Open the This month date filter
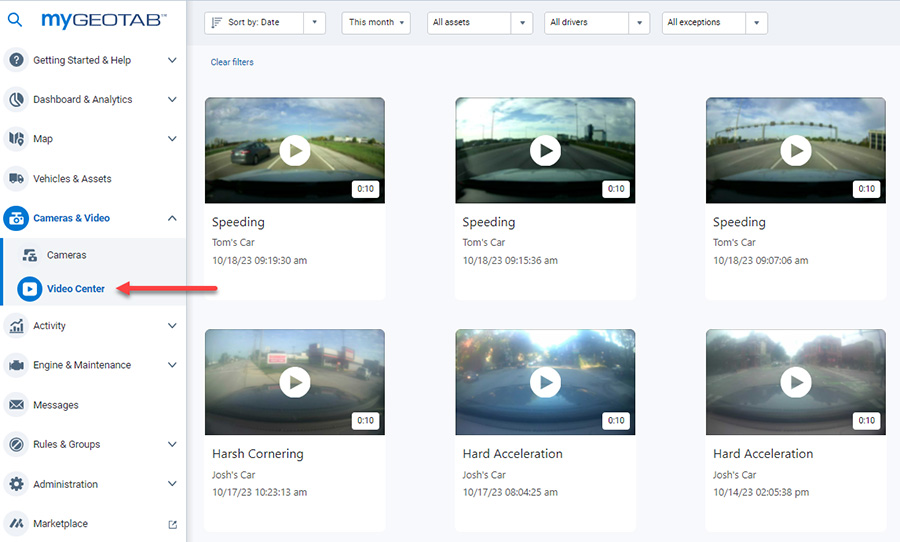 (x=377, y=23)
